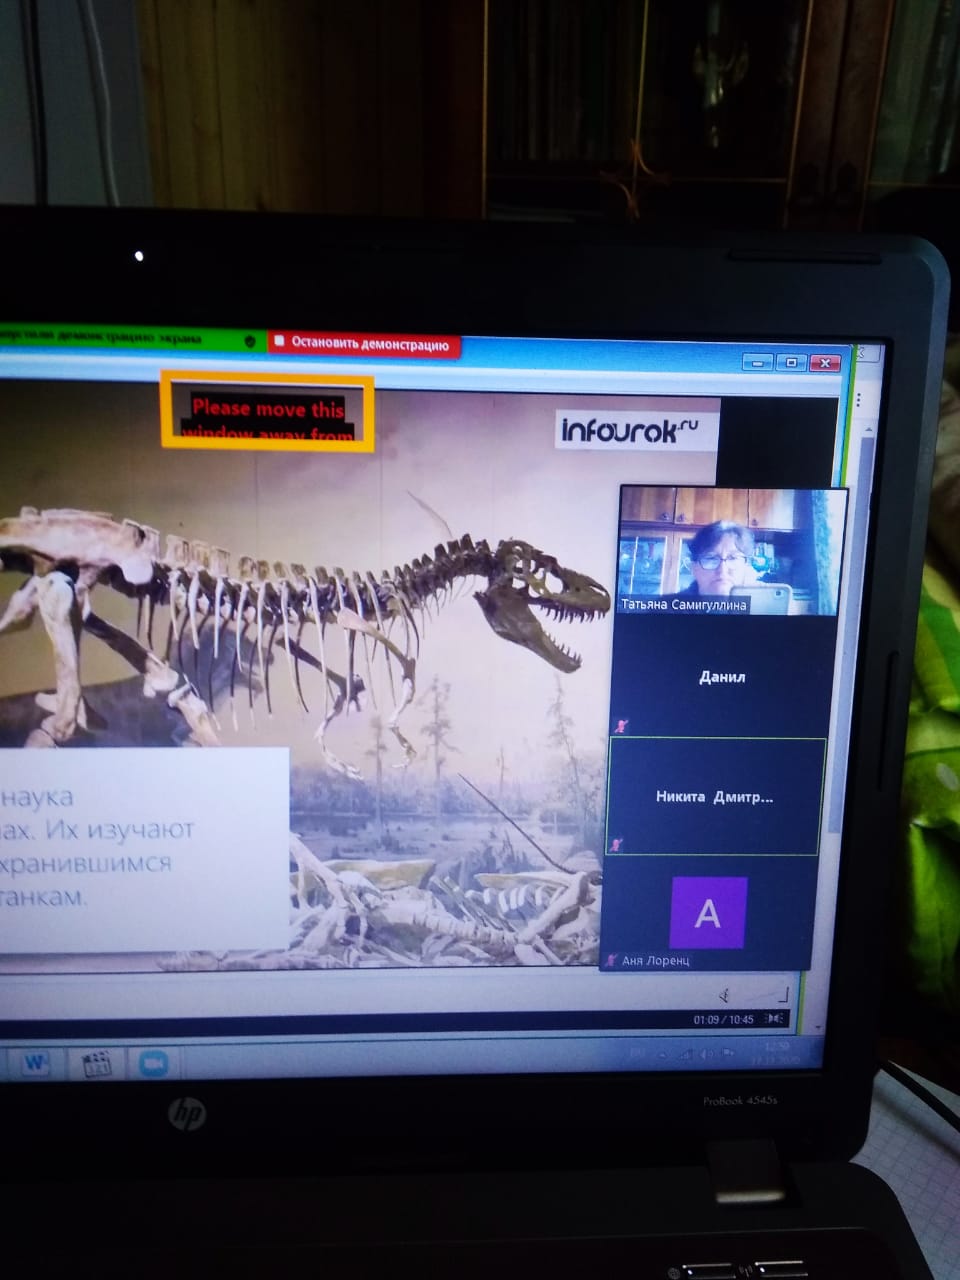Viewport: 960px width, 1280px height.
Task: Open Word from the taskbar
Action: (36, 1062)
